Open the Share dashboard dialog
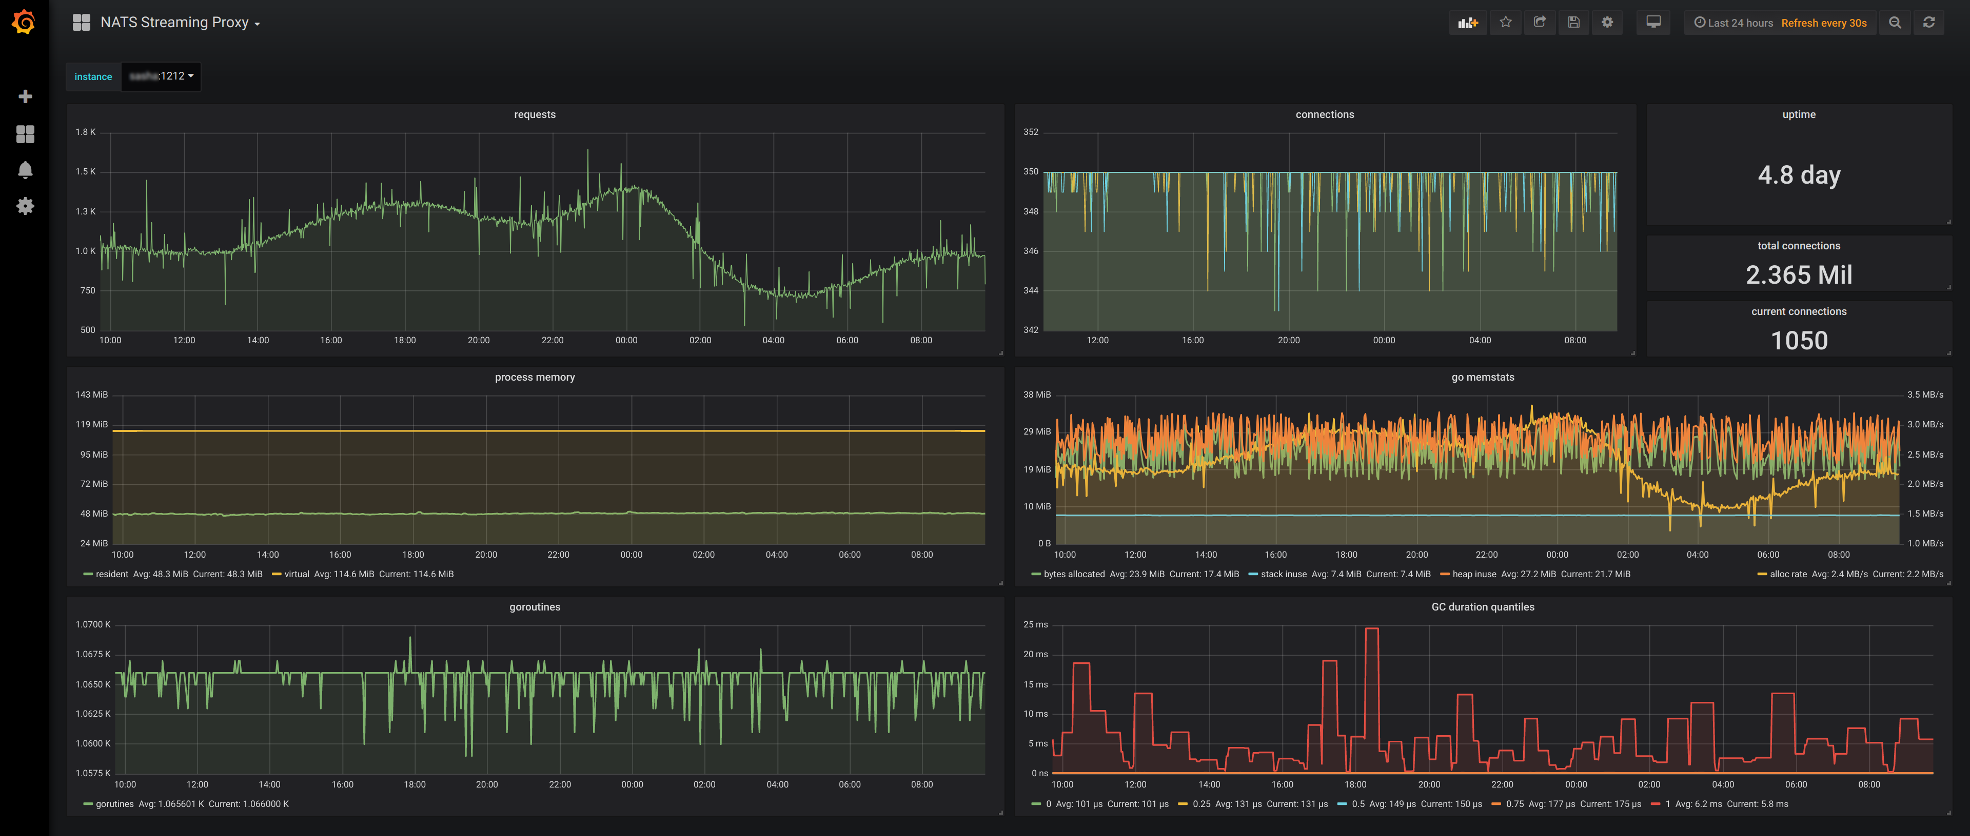 click(x=1540, y=23)
